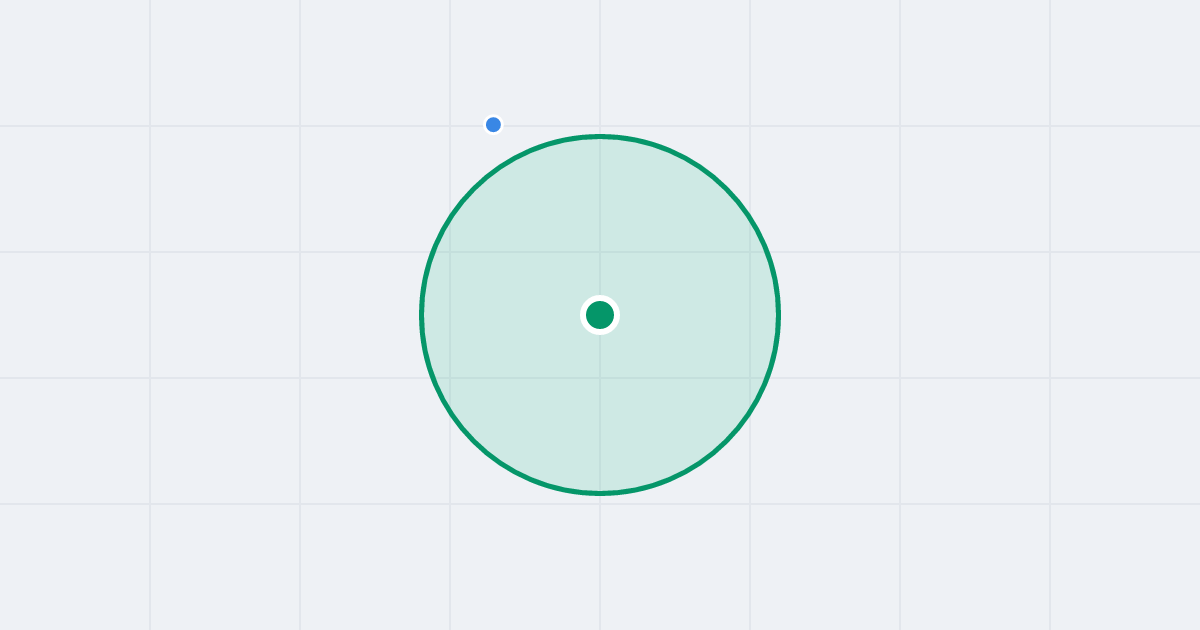Click the light green fill inside the circle below the center dot
This screenshot has width=1200, height=630.
point(600,410)
